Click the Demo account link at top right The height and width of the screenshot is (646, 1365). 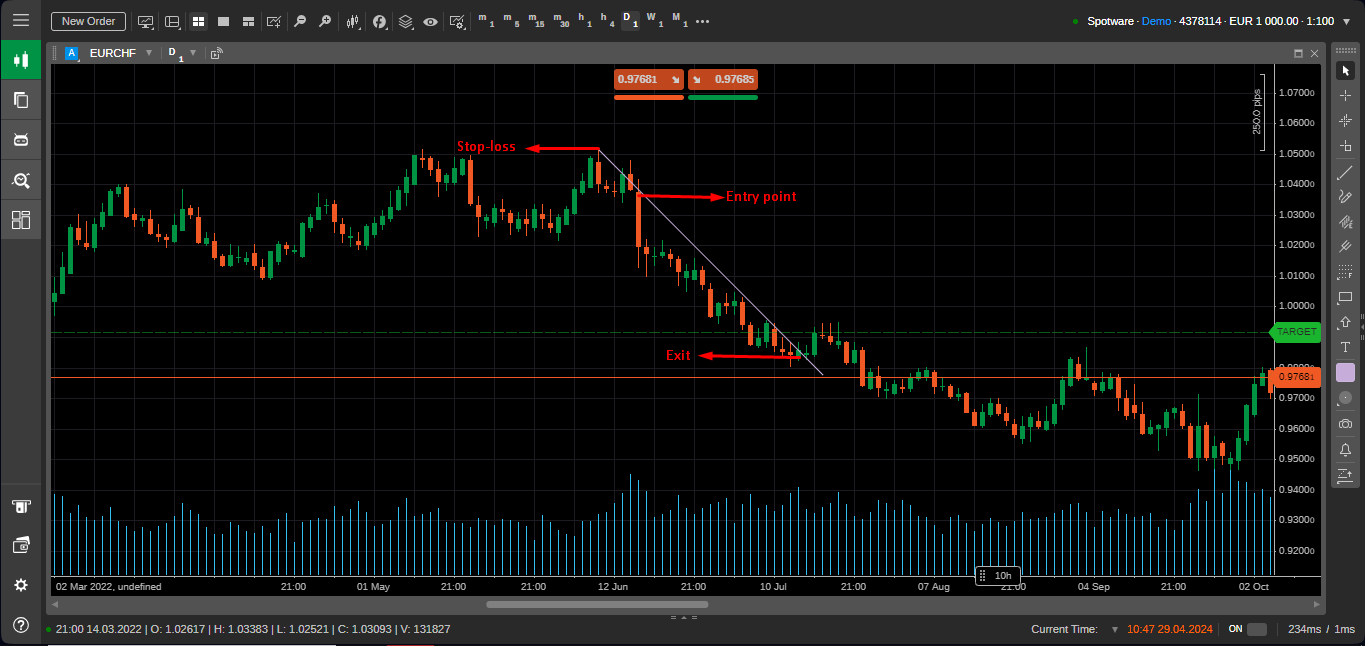click(1156, 20)
